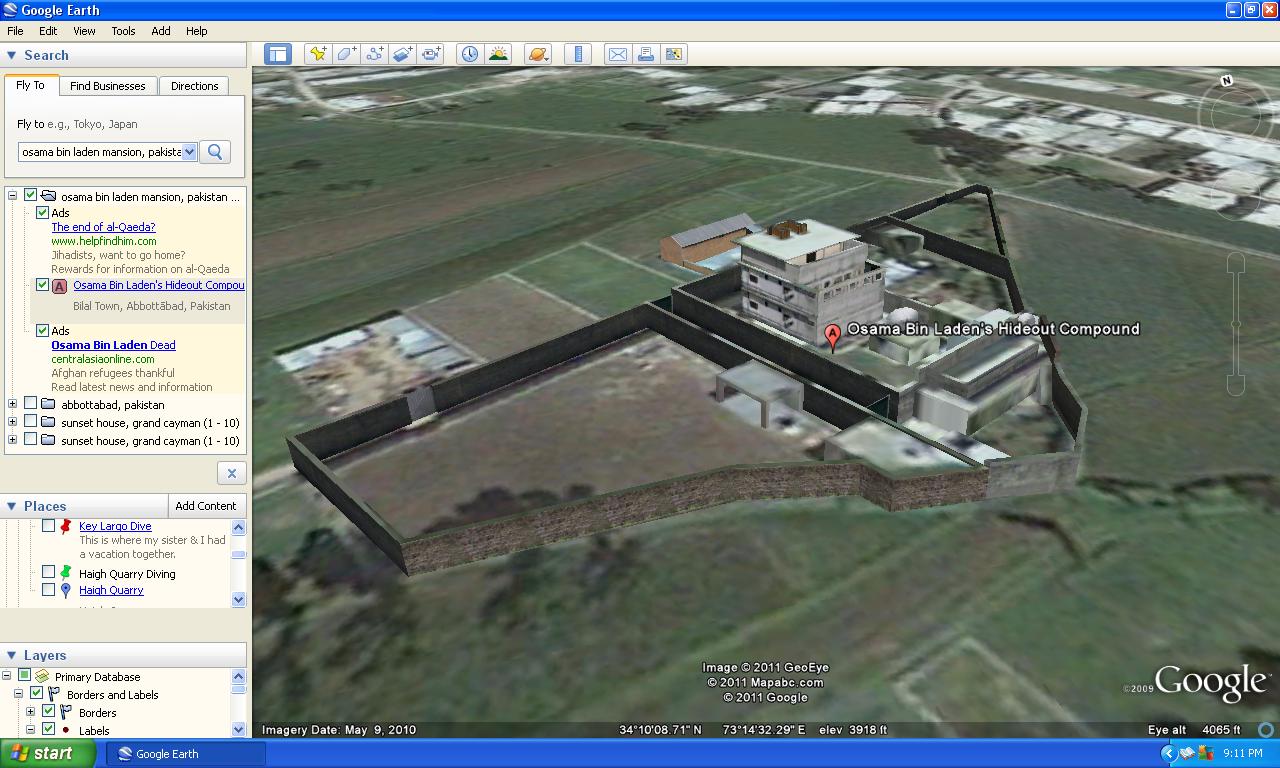This screenshot has height=768, width=1280.
Task: Collapse the Search panel triangle
Action: click(12, 56)
